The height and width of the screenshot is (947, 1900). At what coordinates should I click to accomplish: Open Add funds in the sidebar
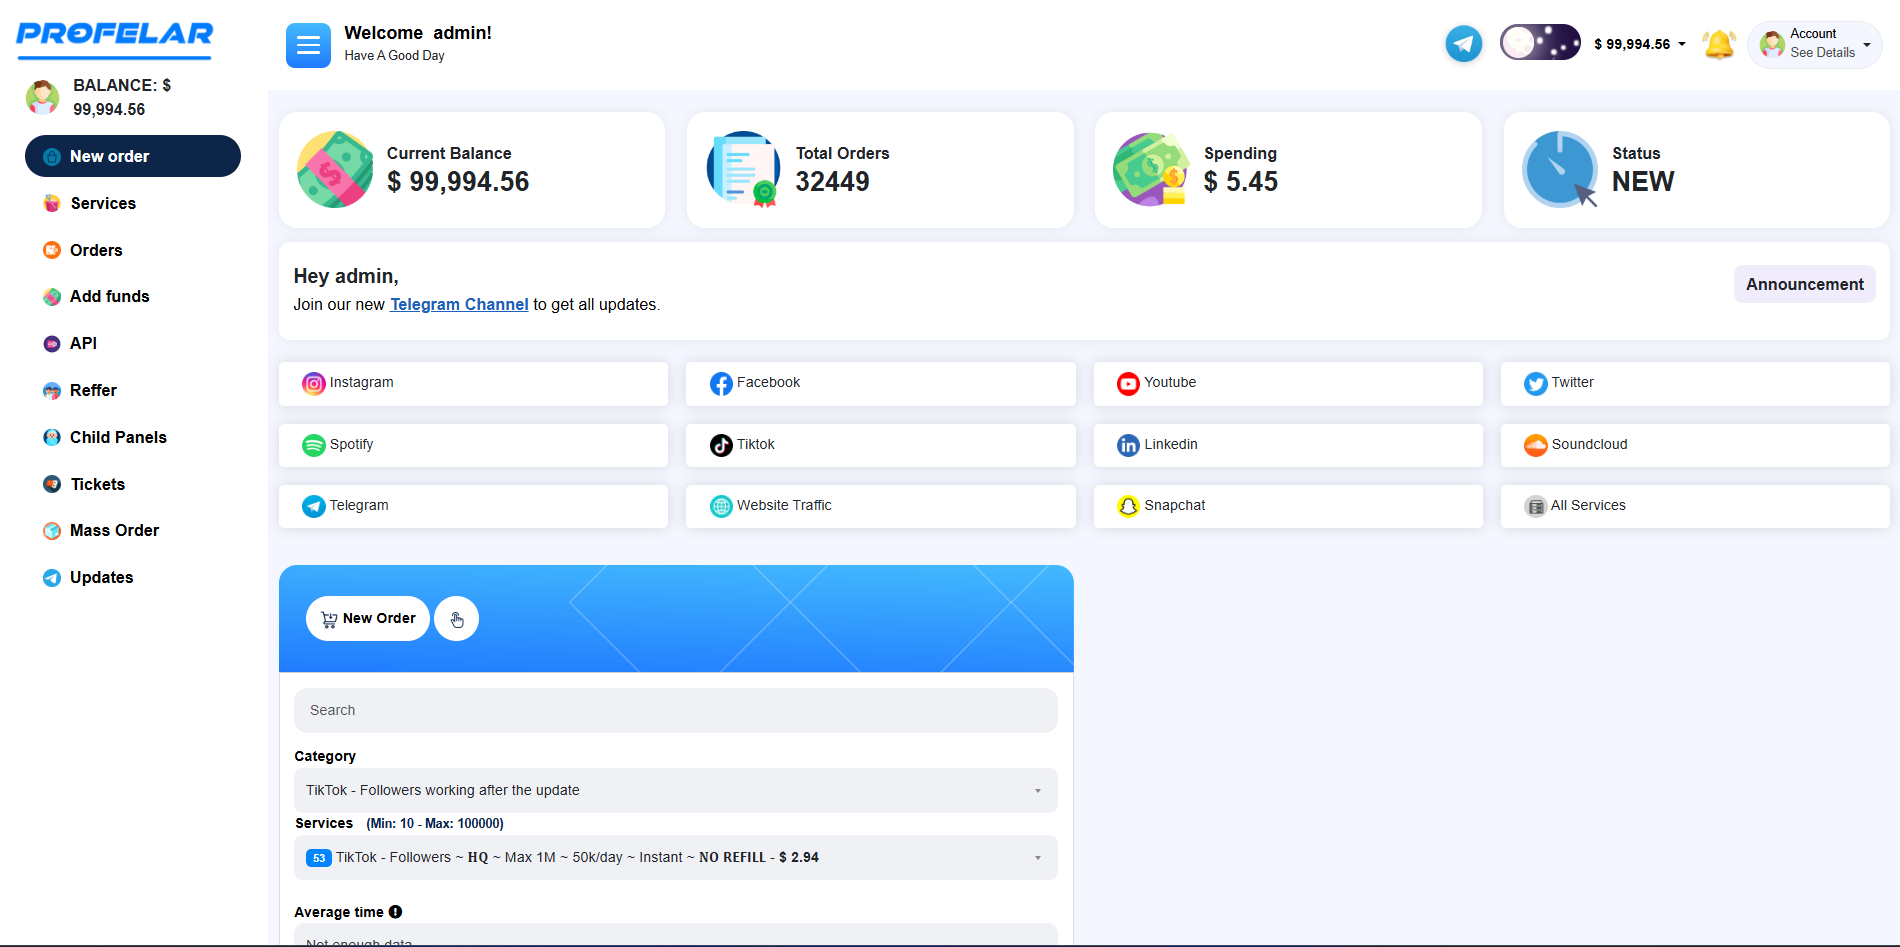(x=109, y=296)
